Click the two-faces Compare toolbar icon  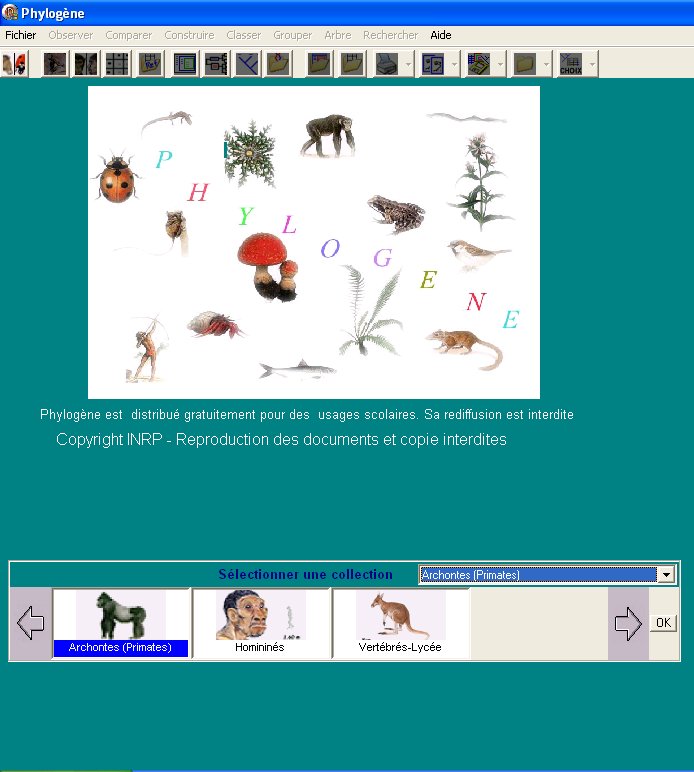tap(86, 64)
